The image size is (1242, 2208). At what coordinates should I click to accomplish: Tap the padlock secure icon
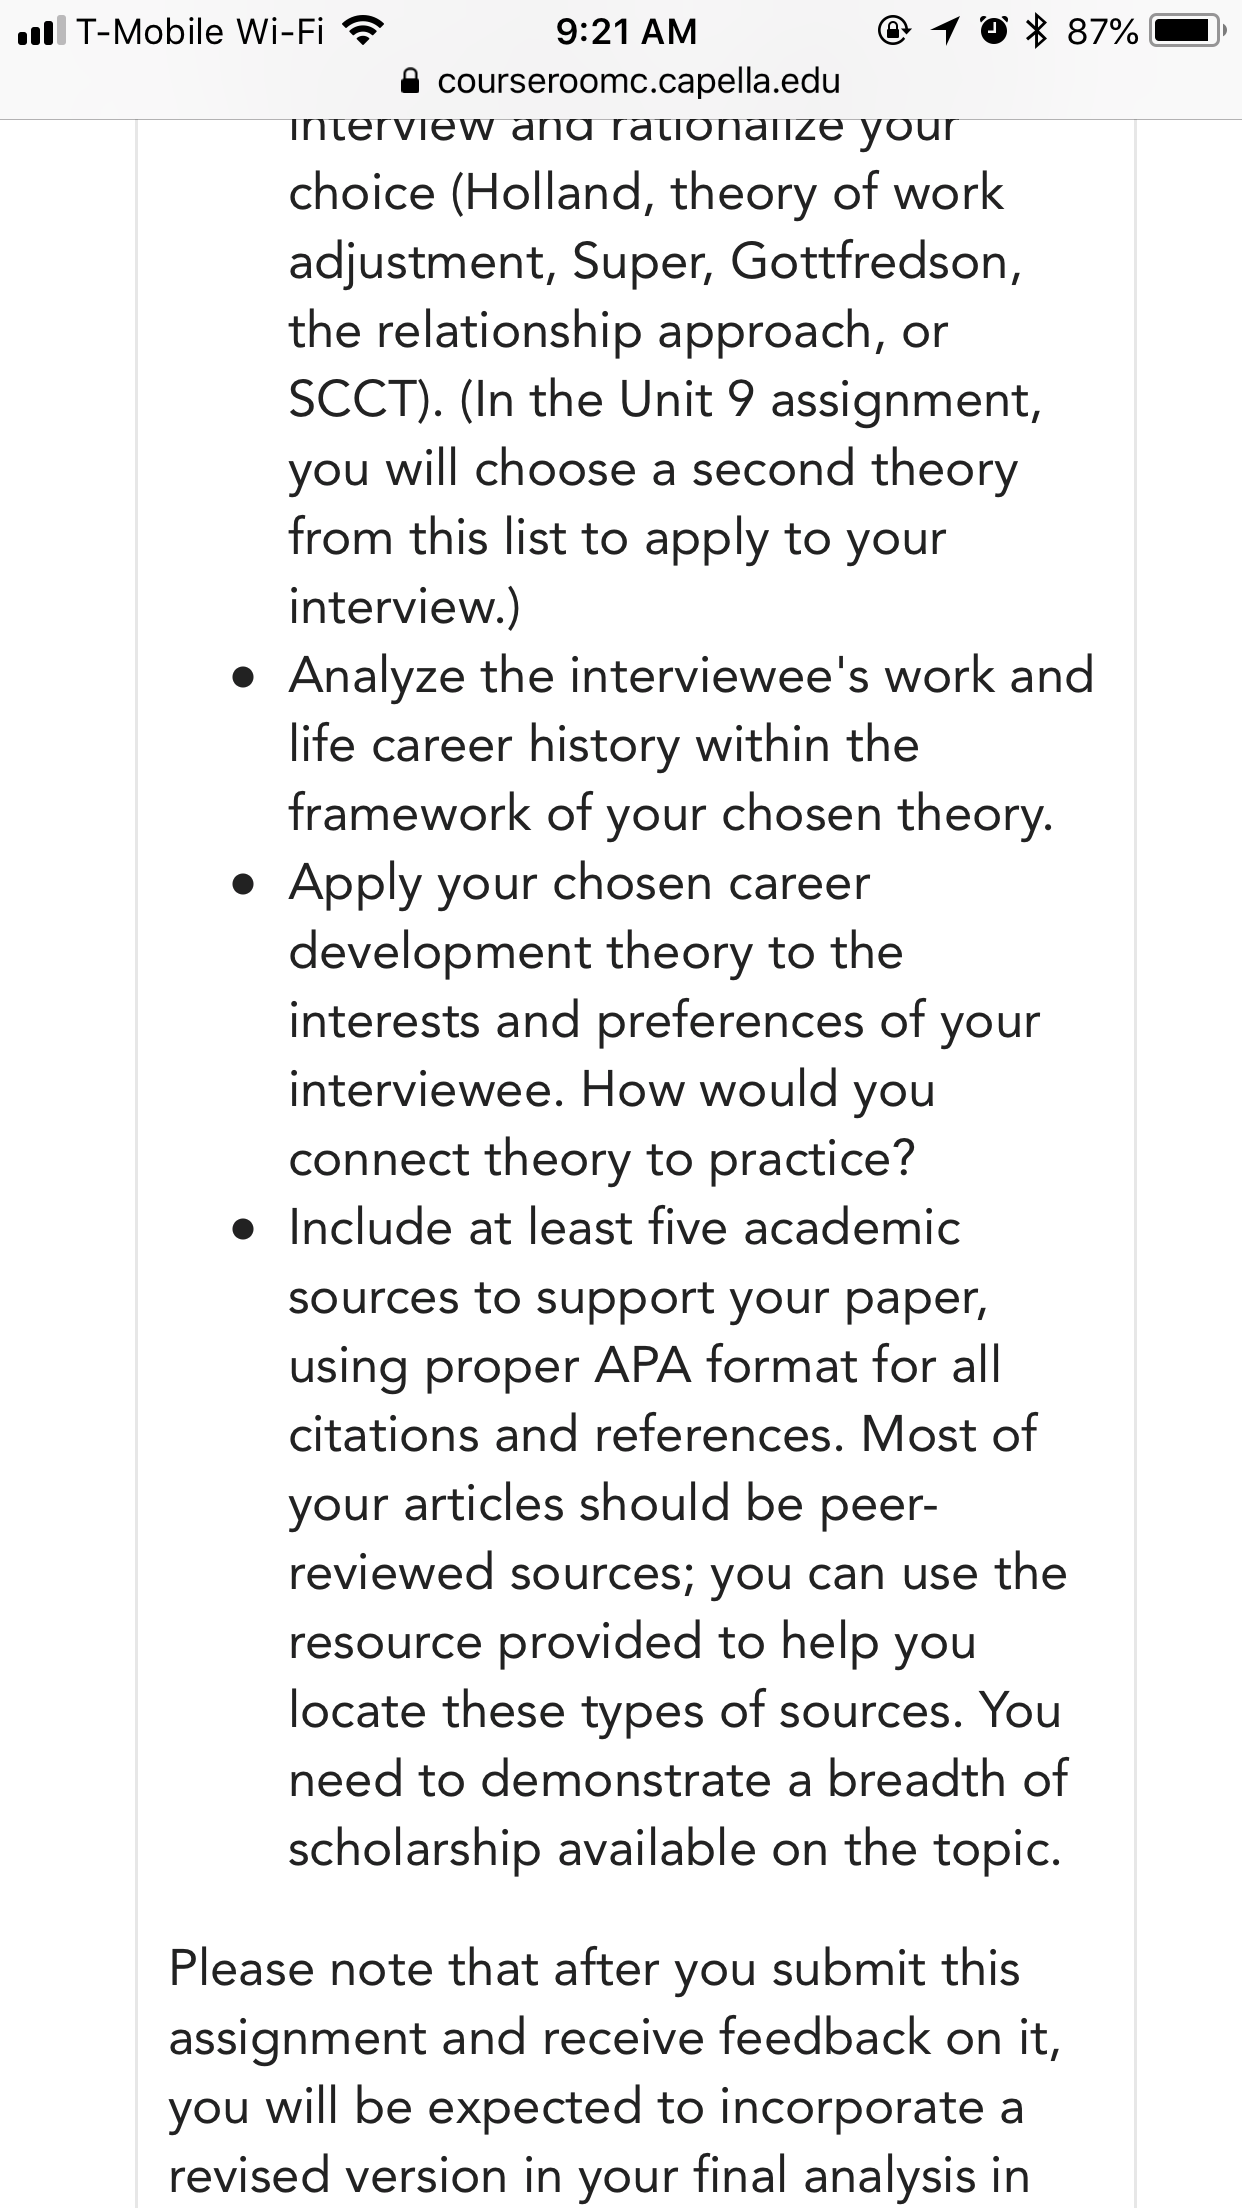pos(409,82)
